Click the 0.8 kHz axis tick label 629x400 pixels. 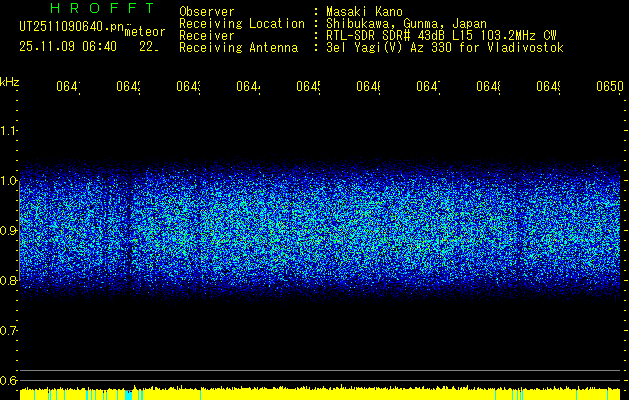(x=8, y=280)
